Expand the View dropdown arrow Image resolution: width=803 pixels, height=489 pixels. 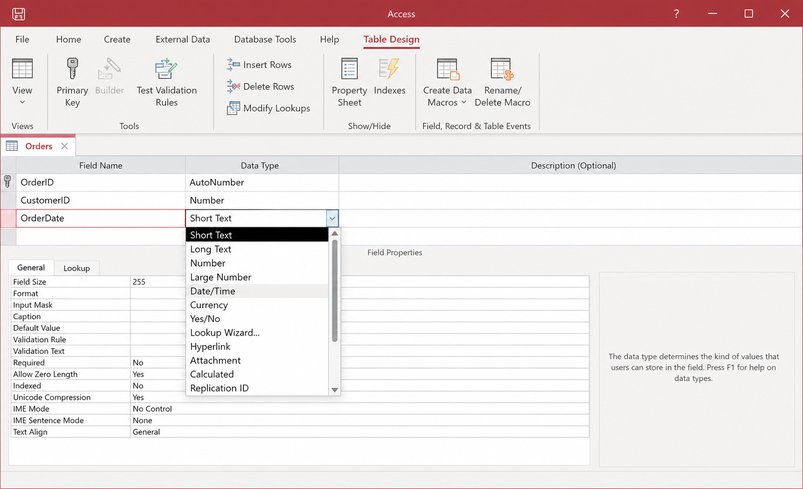(22, 102)
